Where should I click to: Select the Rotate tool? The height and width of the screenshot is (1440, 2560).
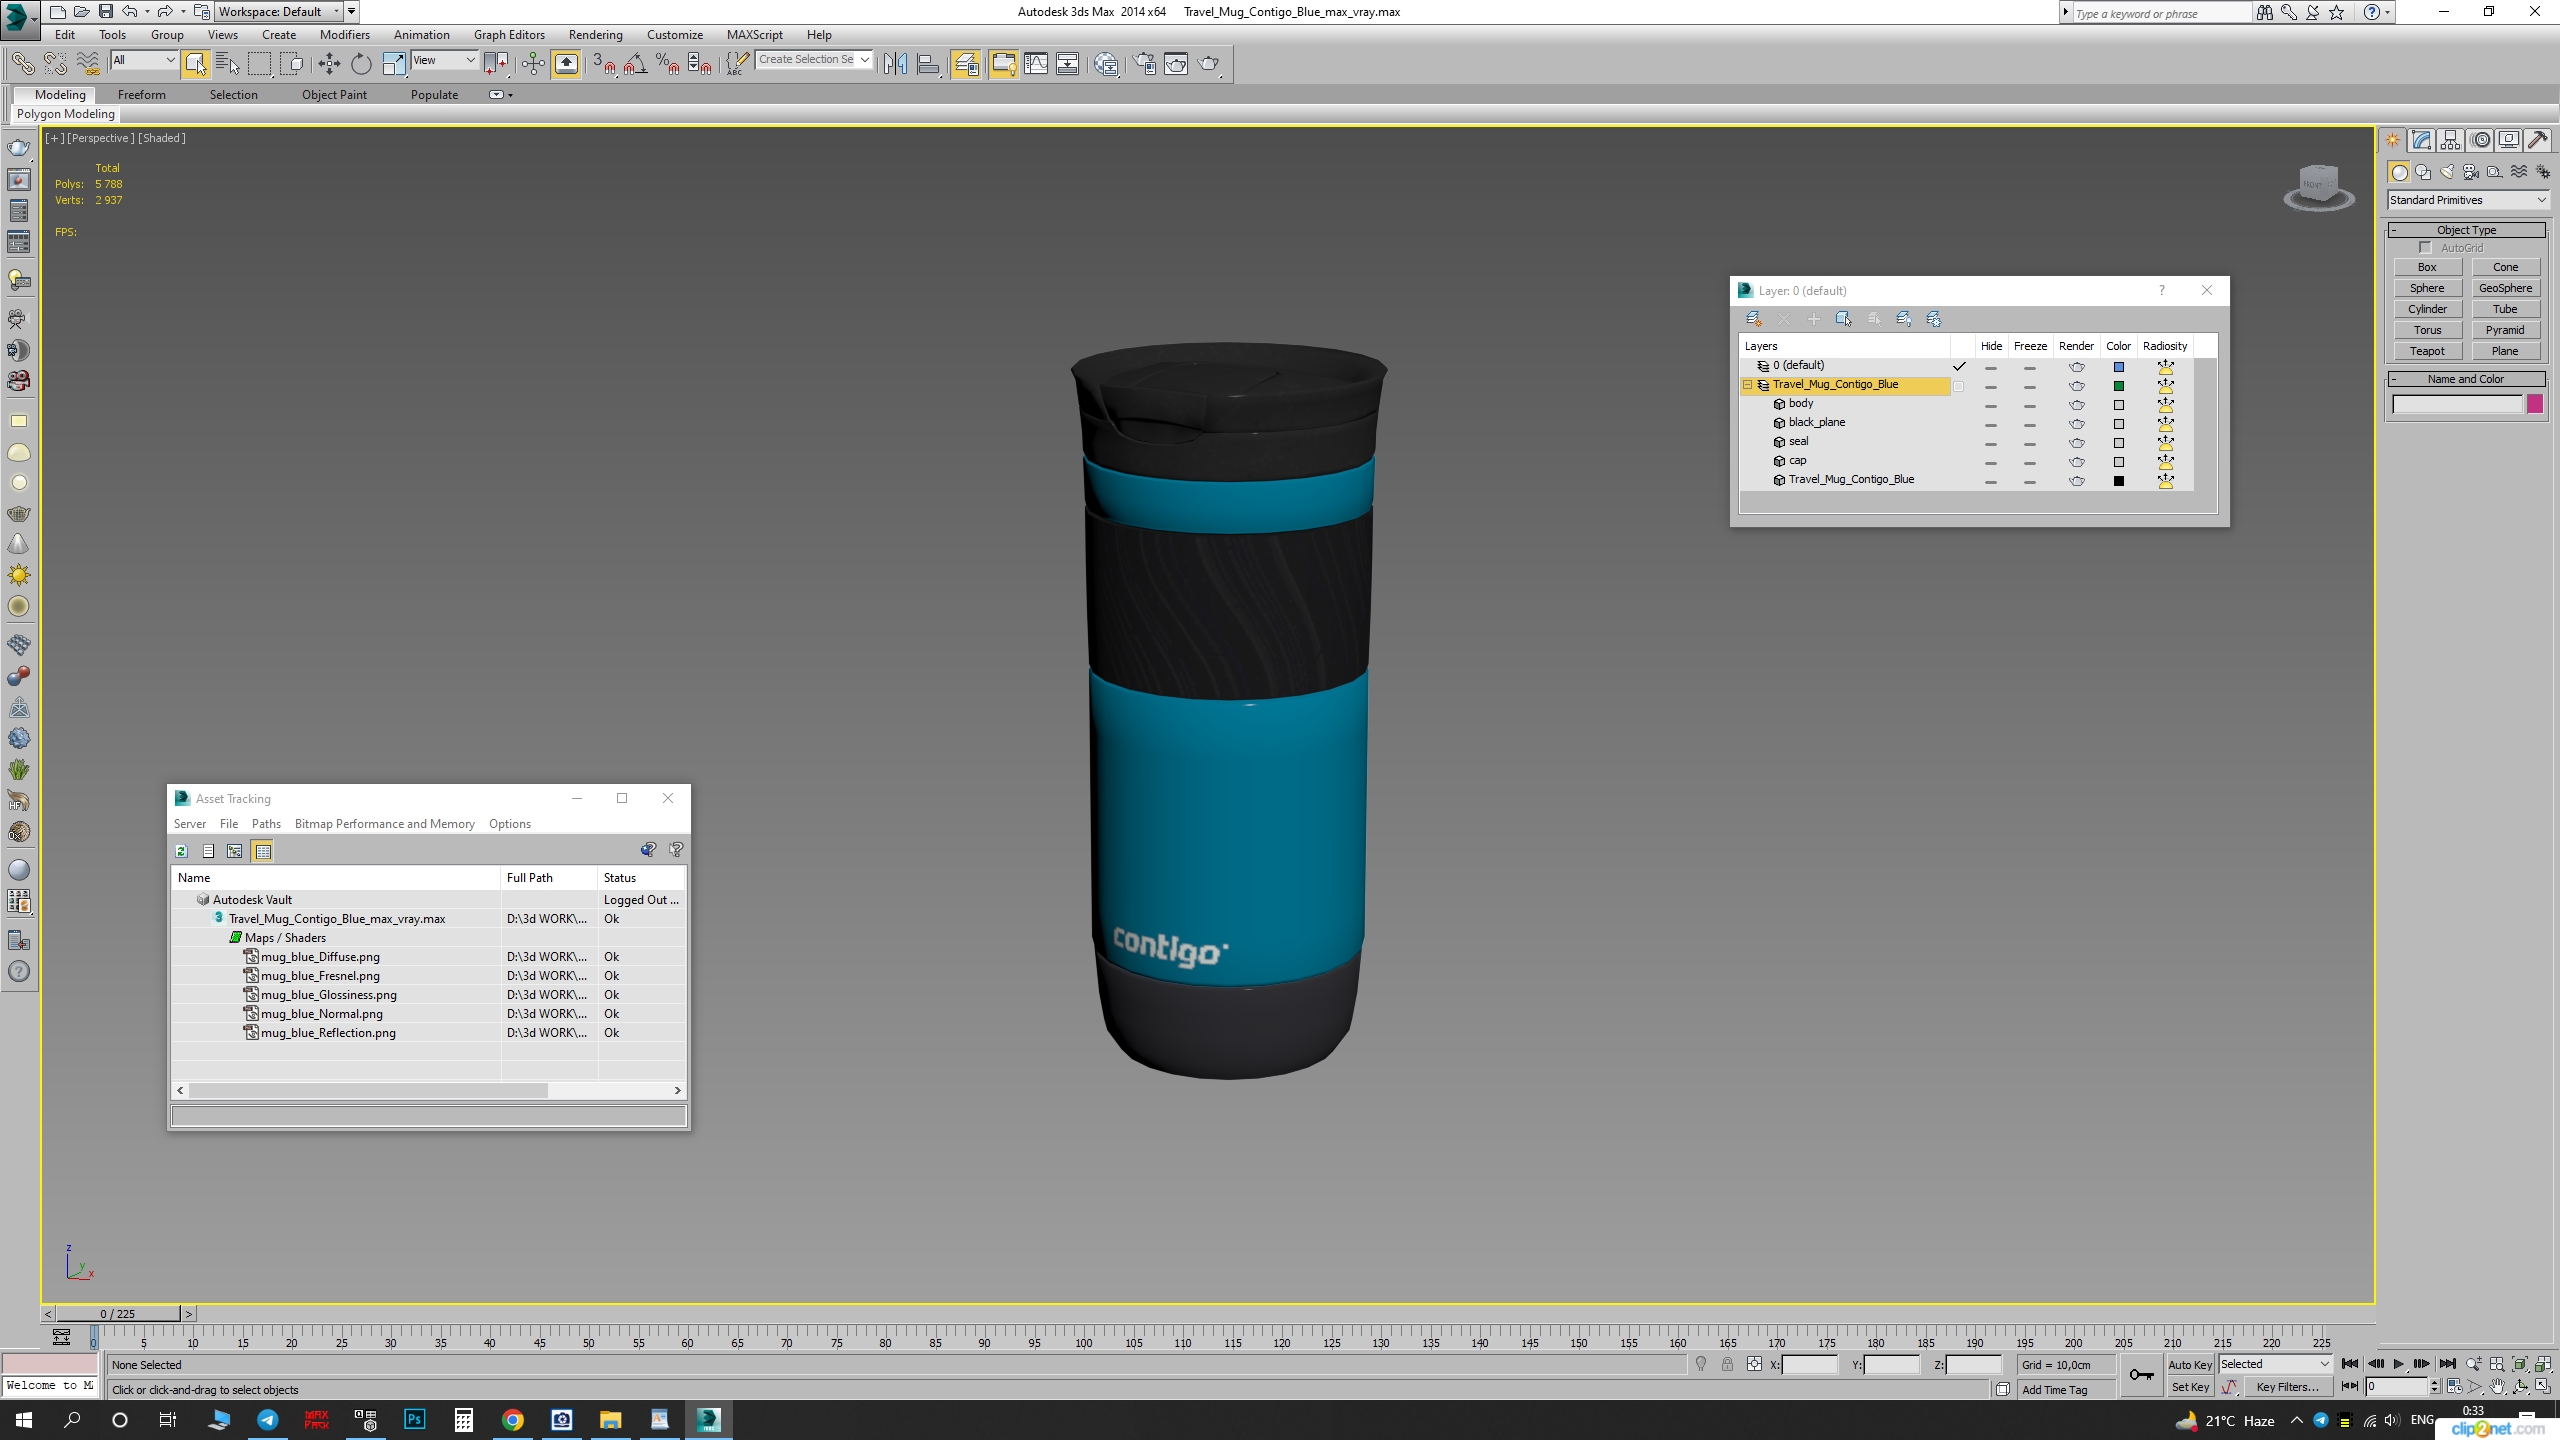(361, 64)
